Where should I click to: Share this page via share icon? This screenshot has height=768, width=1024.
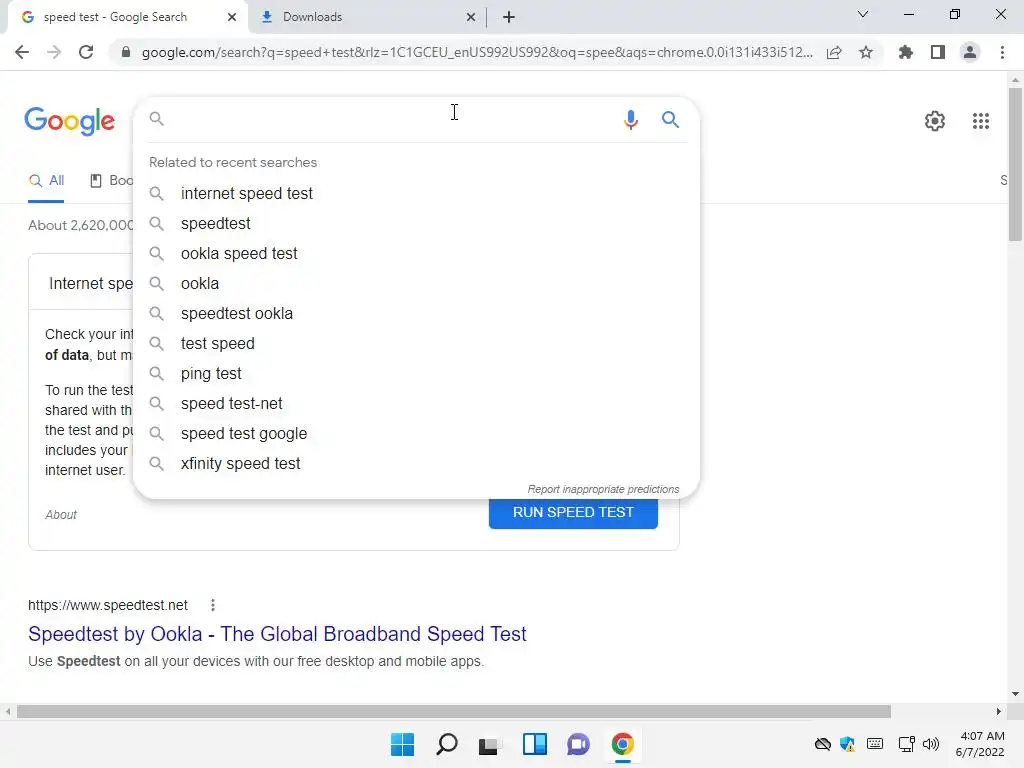834,52
